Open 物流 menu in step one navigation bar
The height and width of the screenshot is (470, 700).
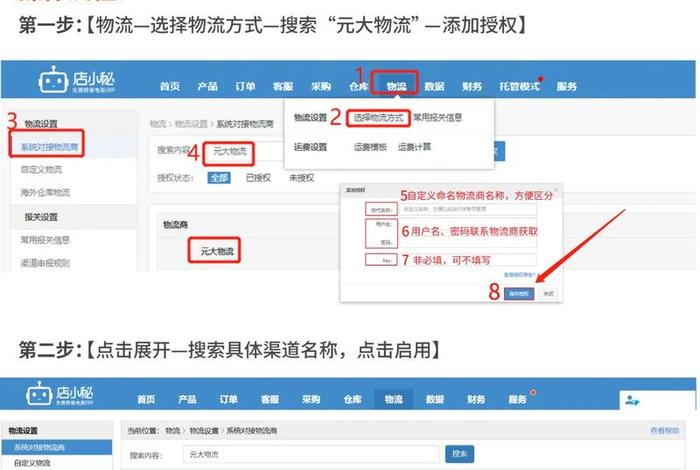396,87
